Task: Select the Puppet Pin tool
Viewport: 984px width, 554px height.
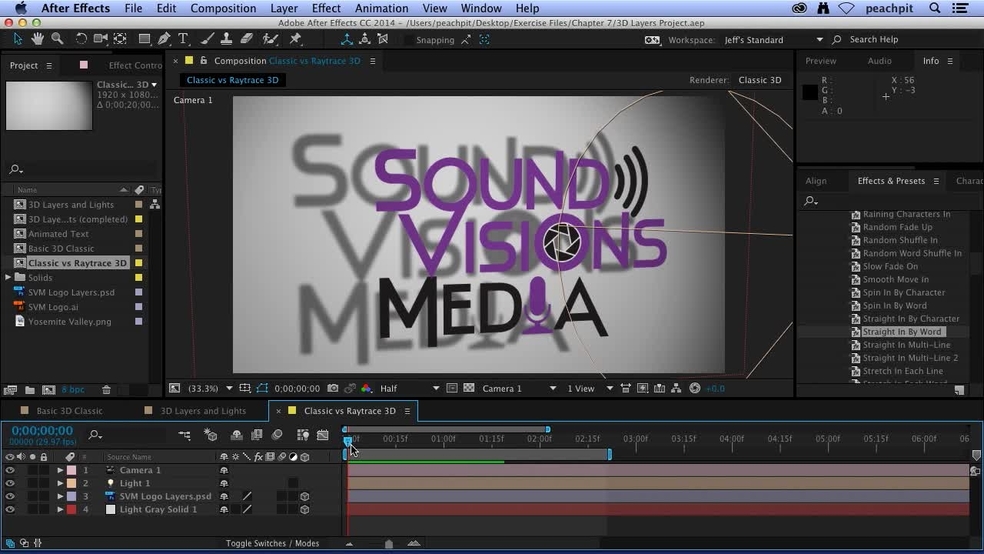Action: 296,39
